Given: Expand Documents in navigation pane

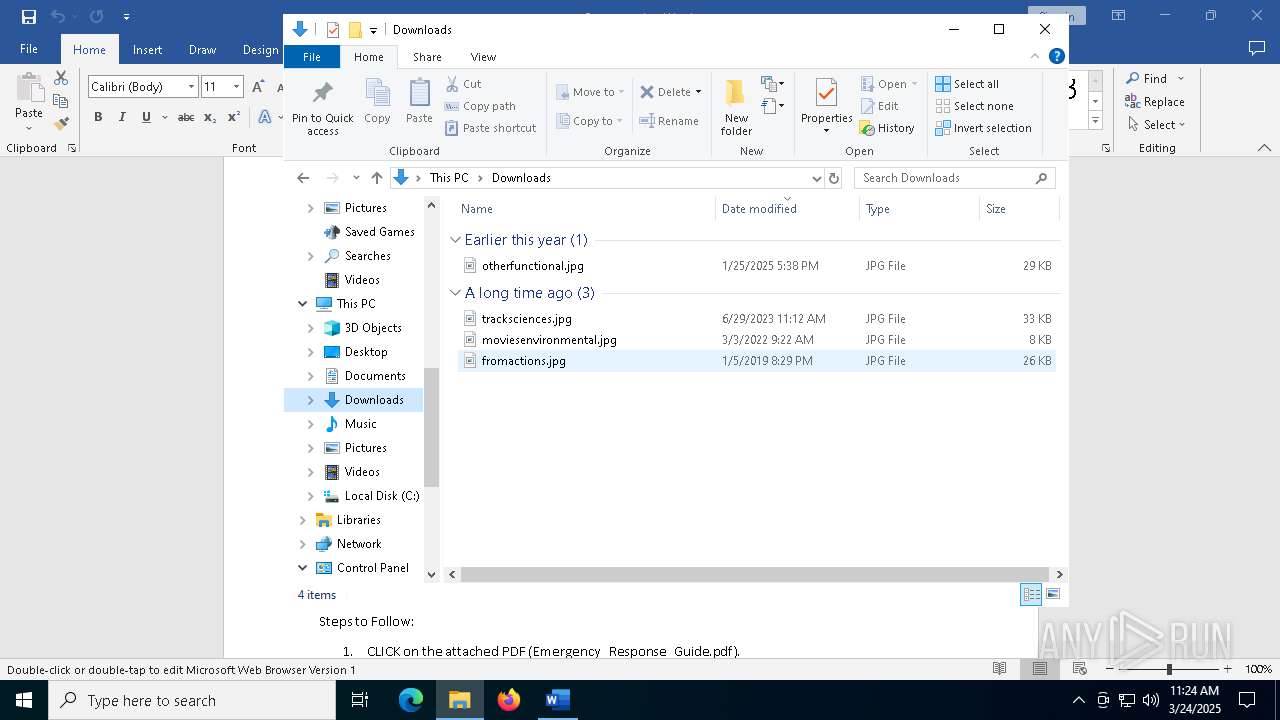Looking at the screenshot, I should pos(311,376).
